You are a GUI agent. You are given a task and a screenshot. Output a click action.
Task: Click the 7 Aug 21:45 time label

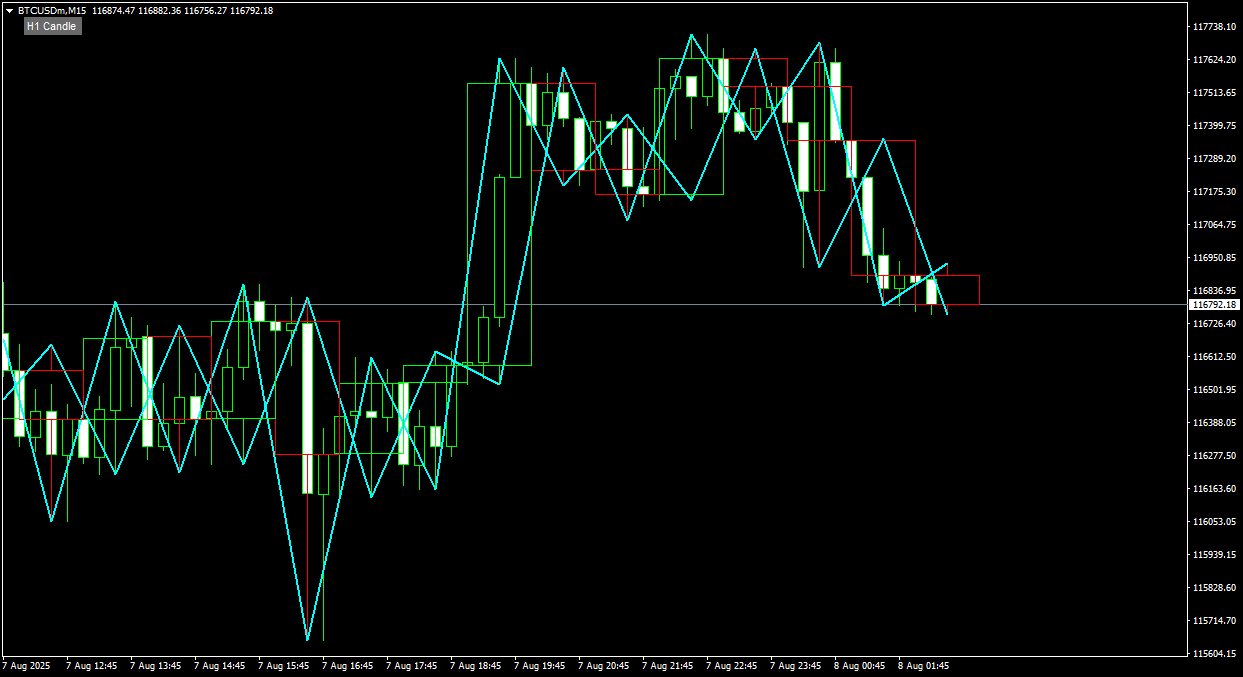[x=668, y=666]
